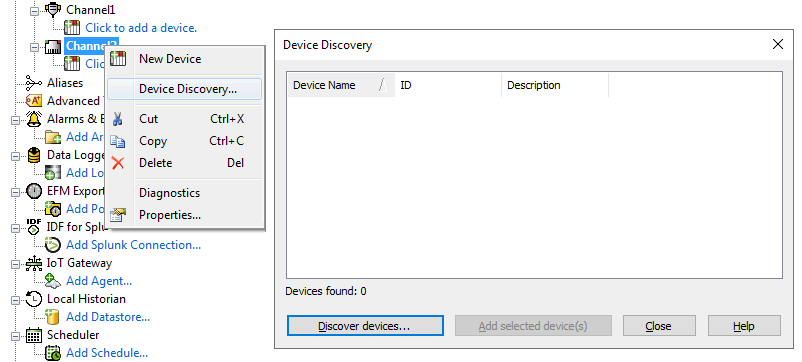Sort by Device Name column header
Image resolution: width=802 pixels, height=362 pixels.
coord(341,85)
